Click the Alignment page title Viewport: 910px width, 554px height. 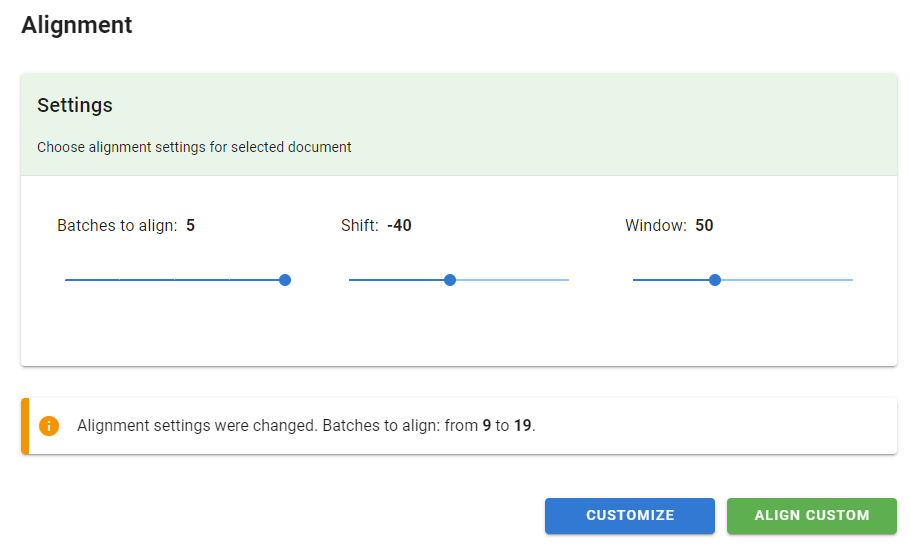tap(77, 25)
